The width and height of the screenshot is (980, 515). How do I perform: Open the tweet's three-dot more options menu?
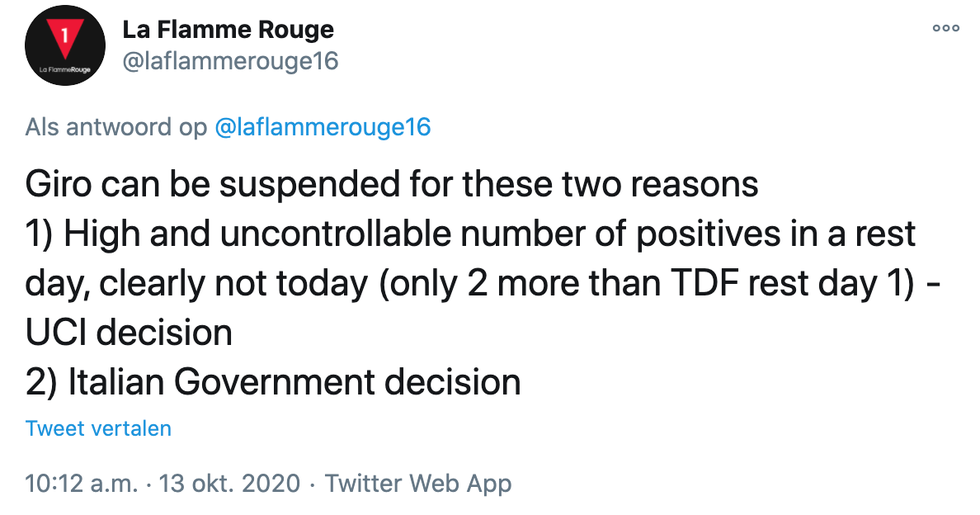tap(946, 28)
